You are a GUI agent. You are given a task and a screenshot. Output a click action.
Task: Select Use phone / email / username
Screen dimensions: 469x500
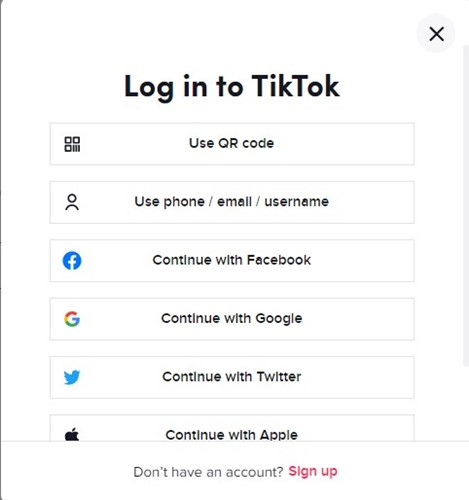(232, 202)
